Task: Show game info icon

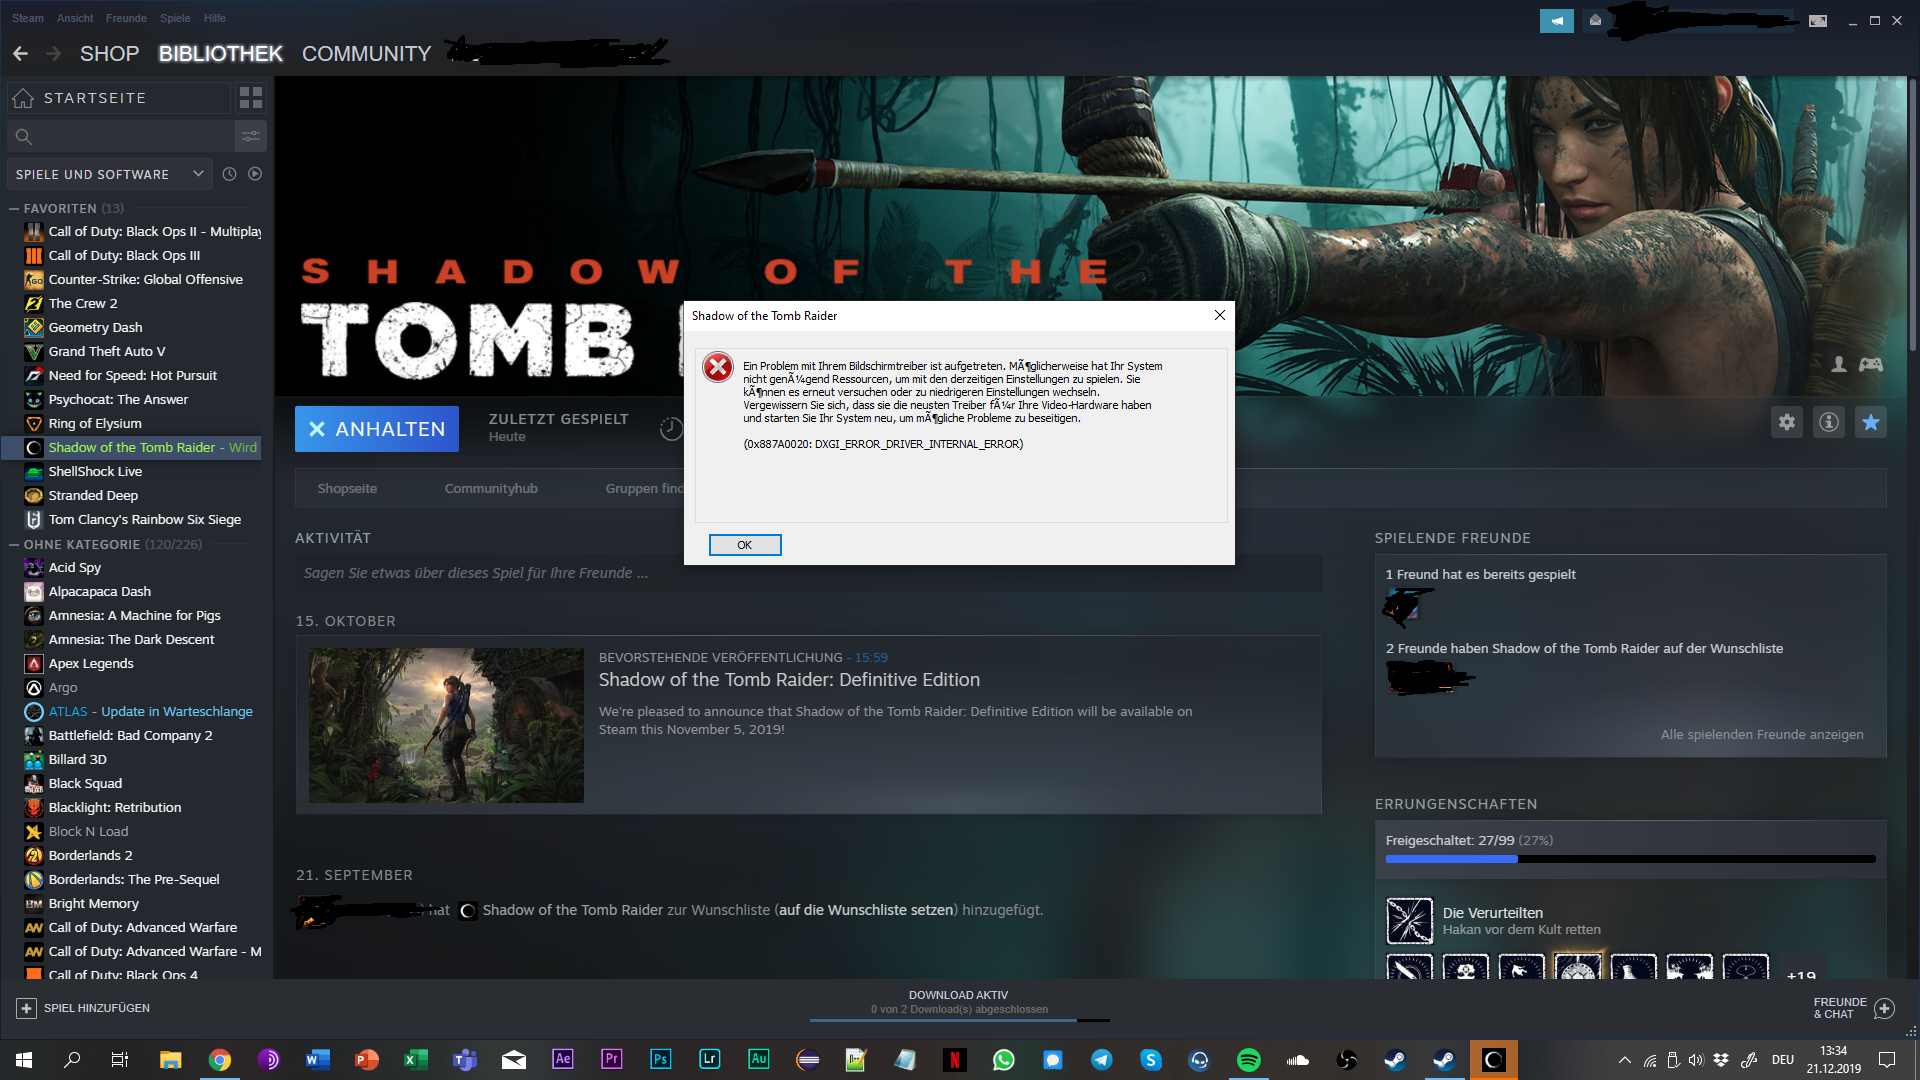Action: [x=1829, y=422]
